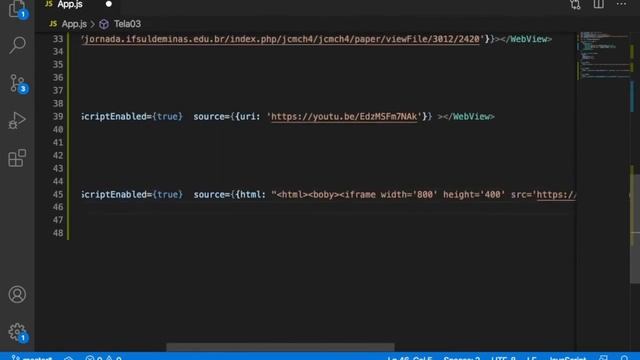Image resolution: width=640 pixels, height=360 pixels.
Task: Click the master branch status bar item
Action: coord(32,358)
